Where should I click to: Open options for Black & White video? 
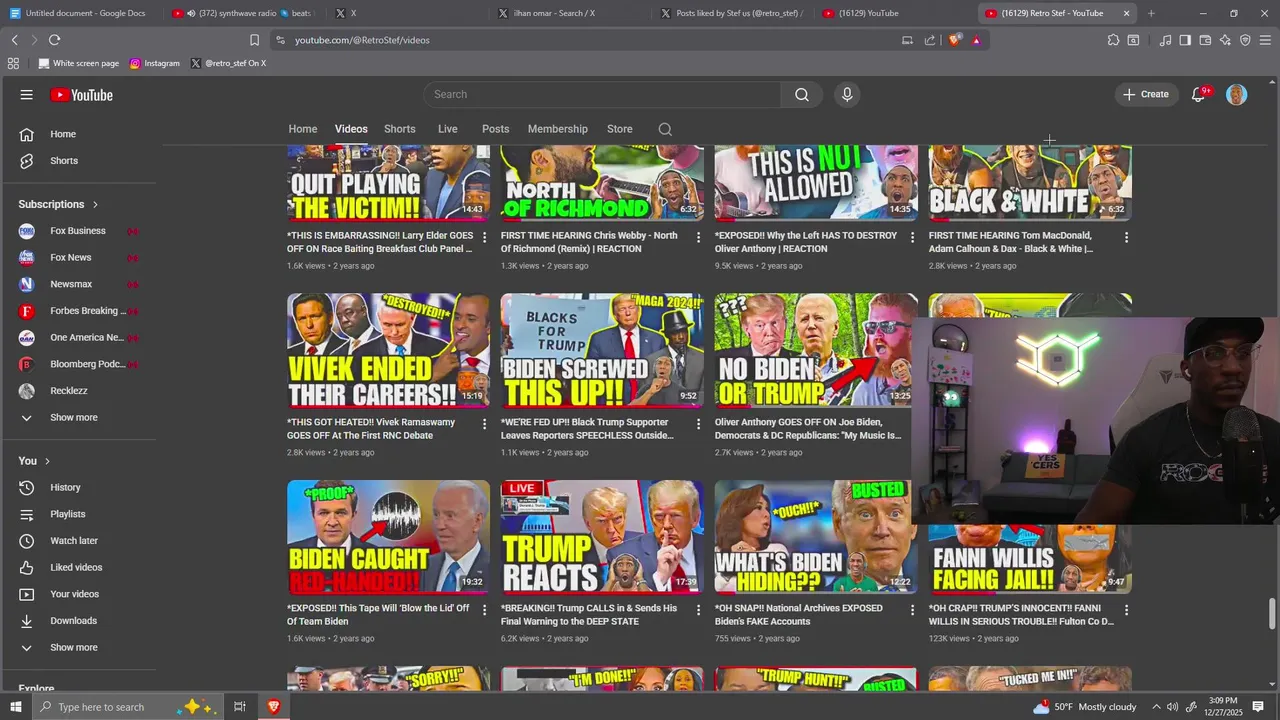[x=1126, y=238]
